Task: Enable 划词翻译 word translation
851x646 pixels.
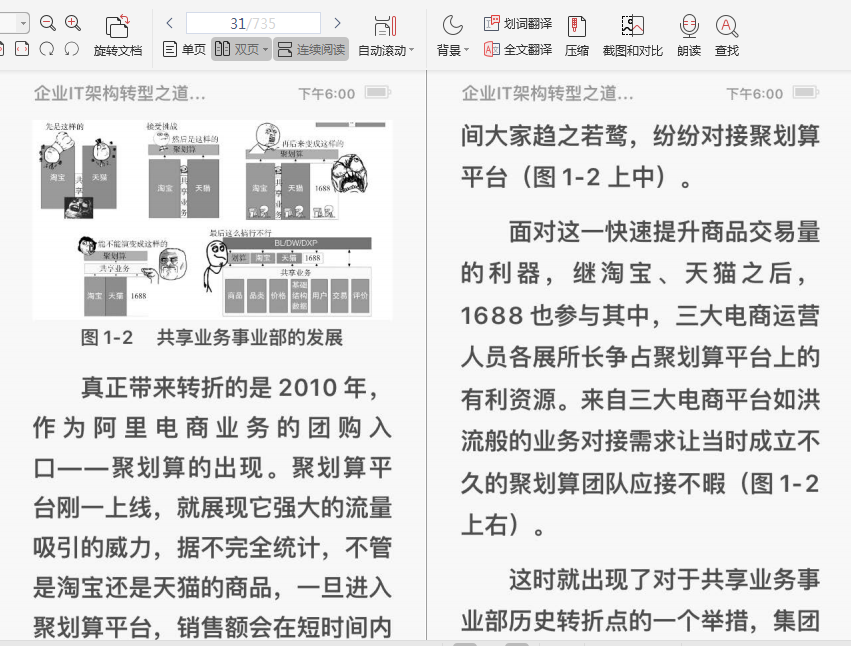Action: 518,23
